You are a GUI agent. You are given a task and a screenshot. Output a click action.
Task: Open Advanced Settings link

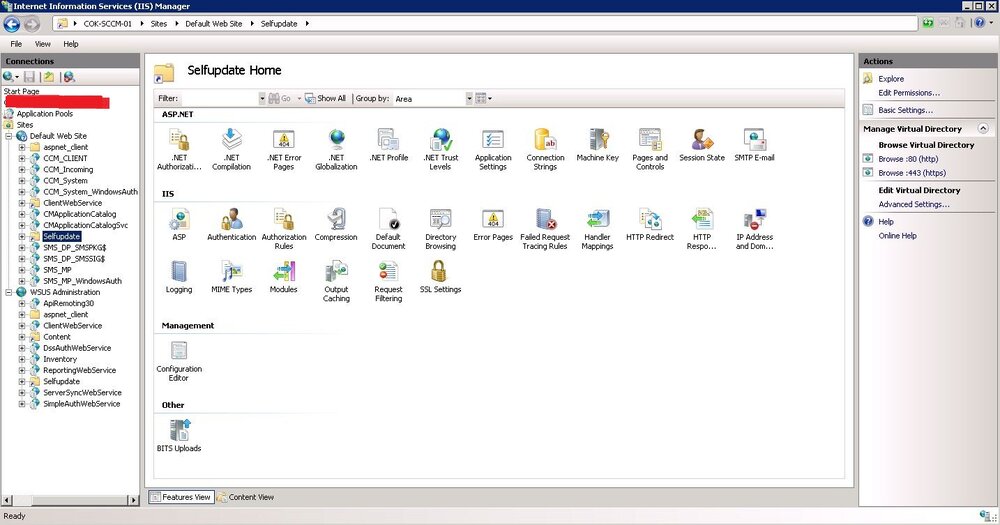914,204
